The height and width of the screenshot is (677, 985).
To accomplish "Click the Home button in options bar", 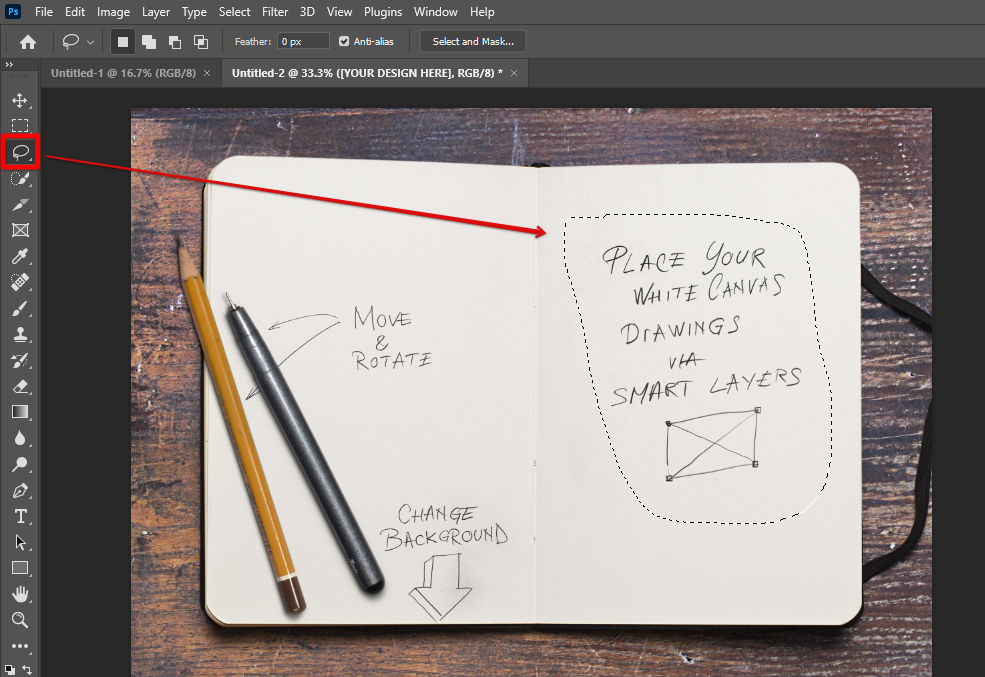I will 28,41.
